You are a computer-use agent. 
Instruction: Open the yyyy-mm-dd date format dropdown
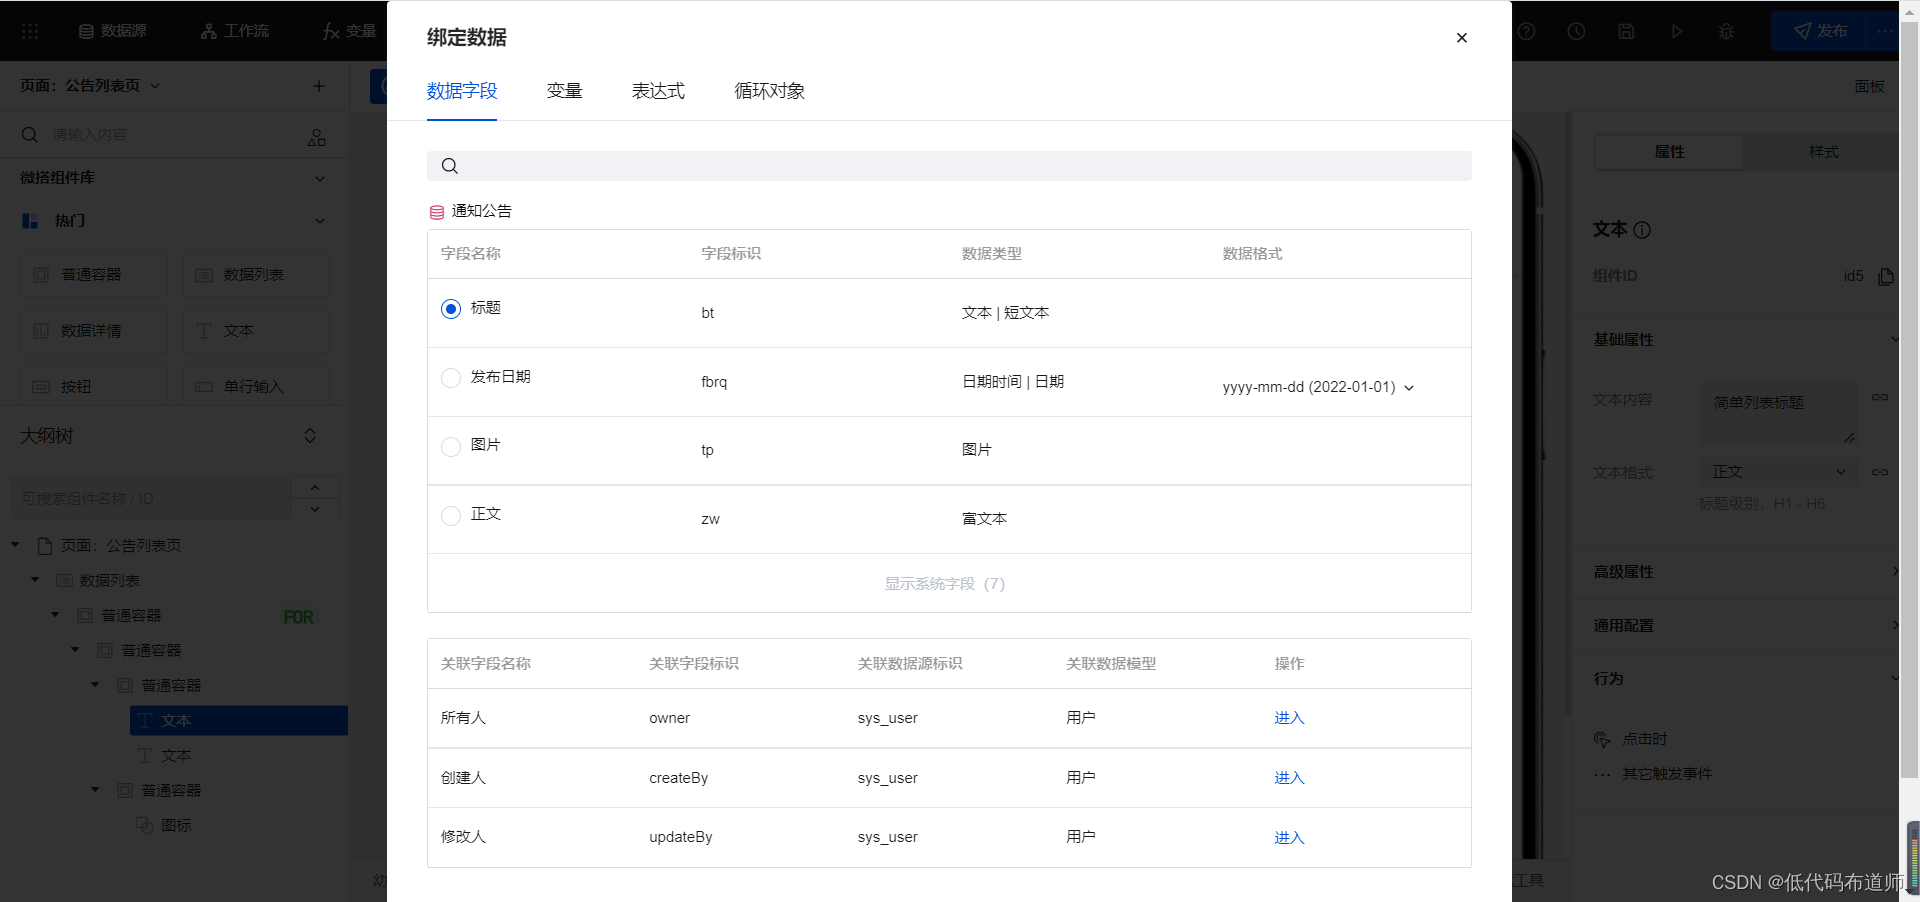click(x=1318, y=387)
